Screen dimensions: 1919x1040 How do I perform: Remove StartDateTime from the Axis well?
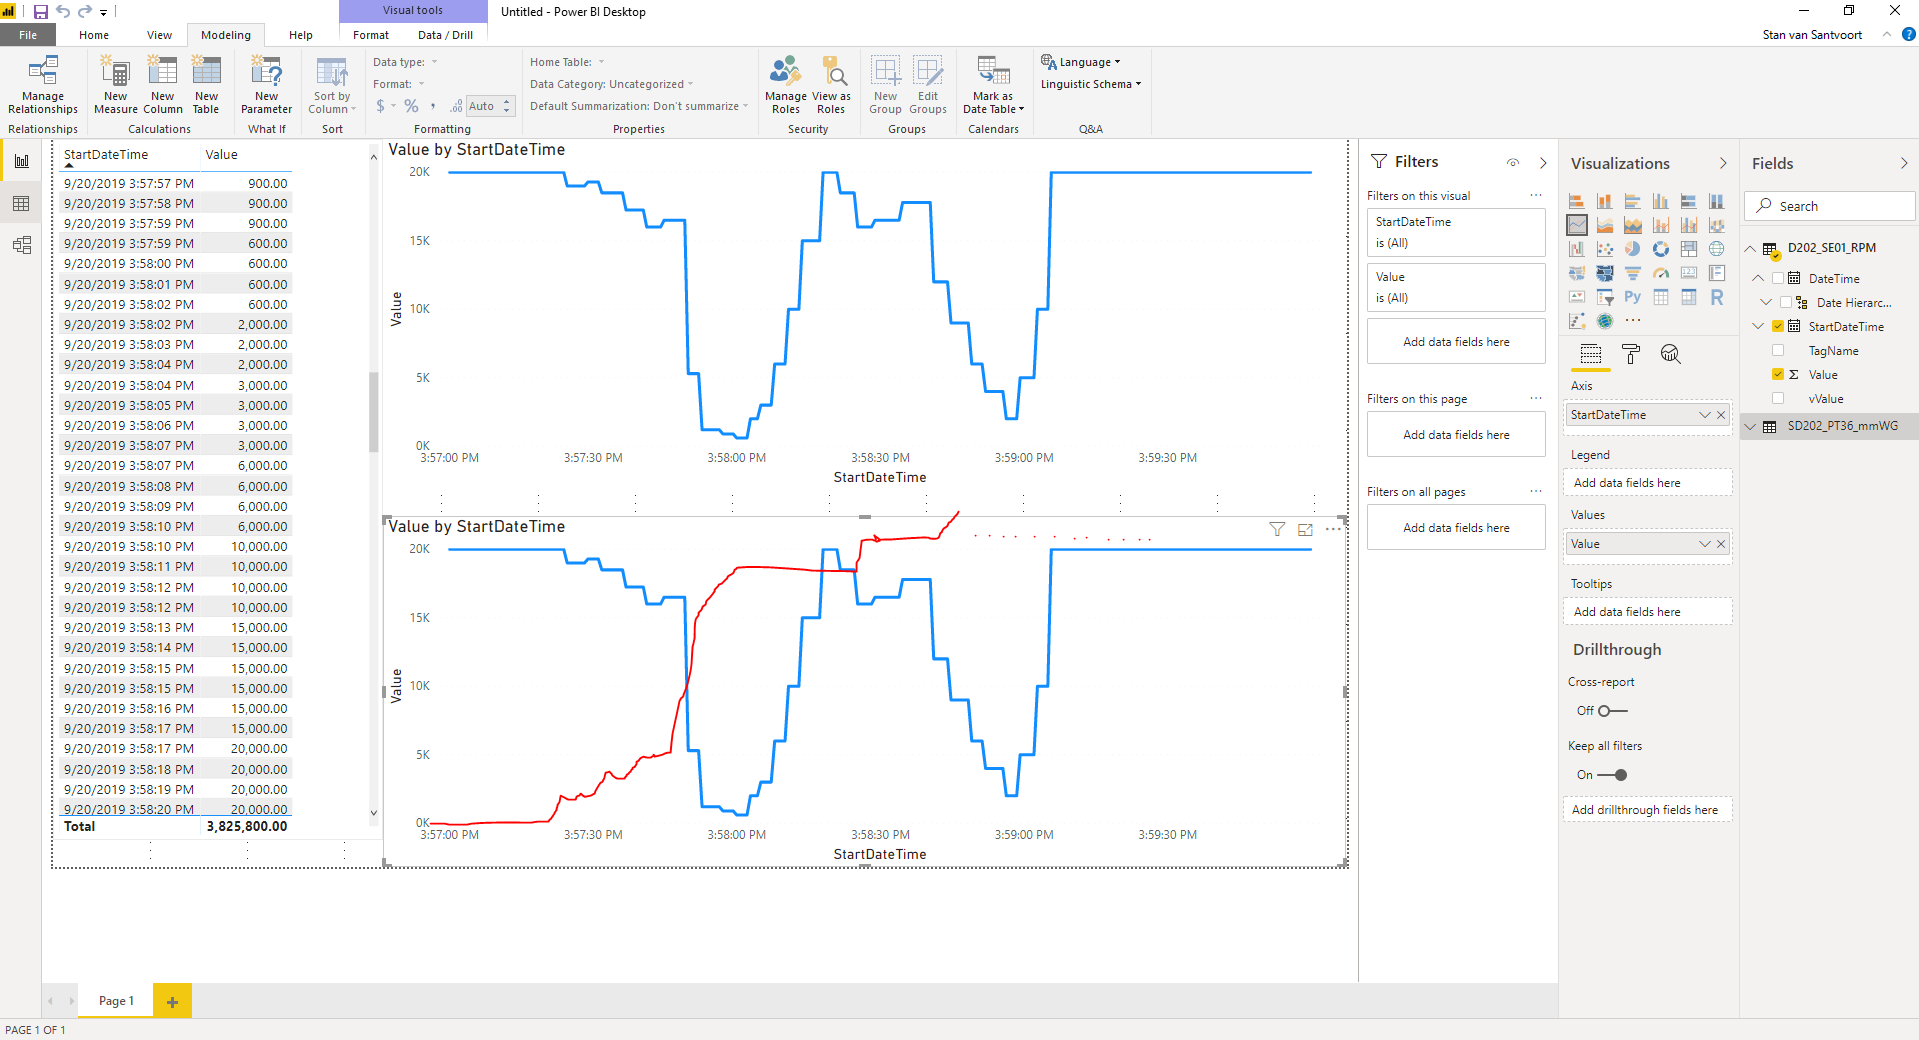click(1721, 415)
